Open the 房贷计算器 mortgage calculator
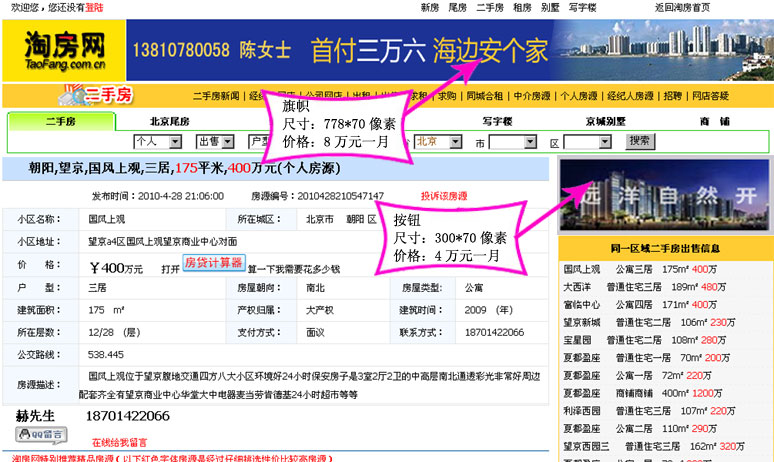 (x=213, y=263)
